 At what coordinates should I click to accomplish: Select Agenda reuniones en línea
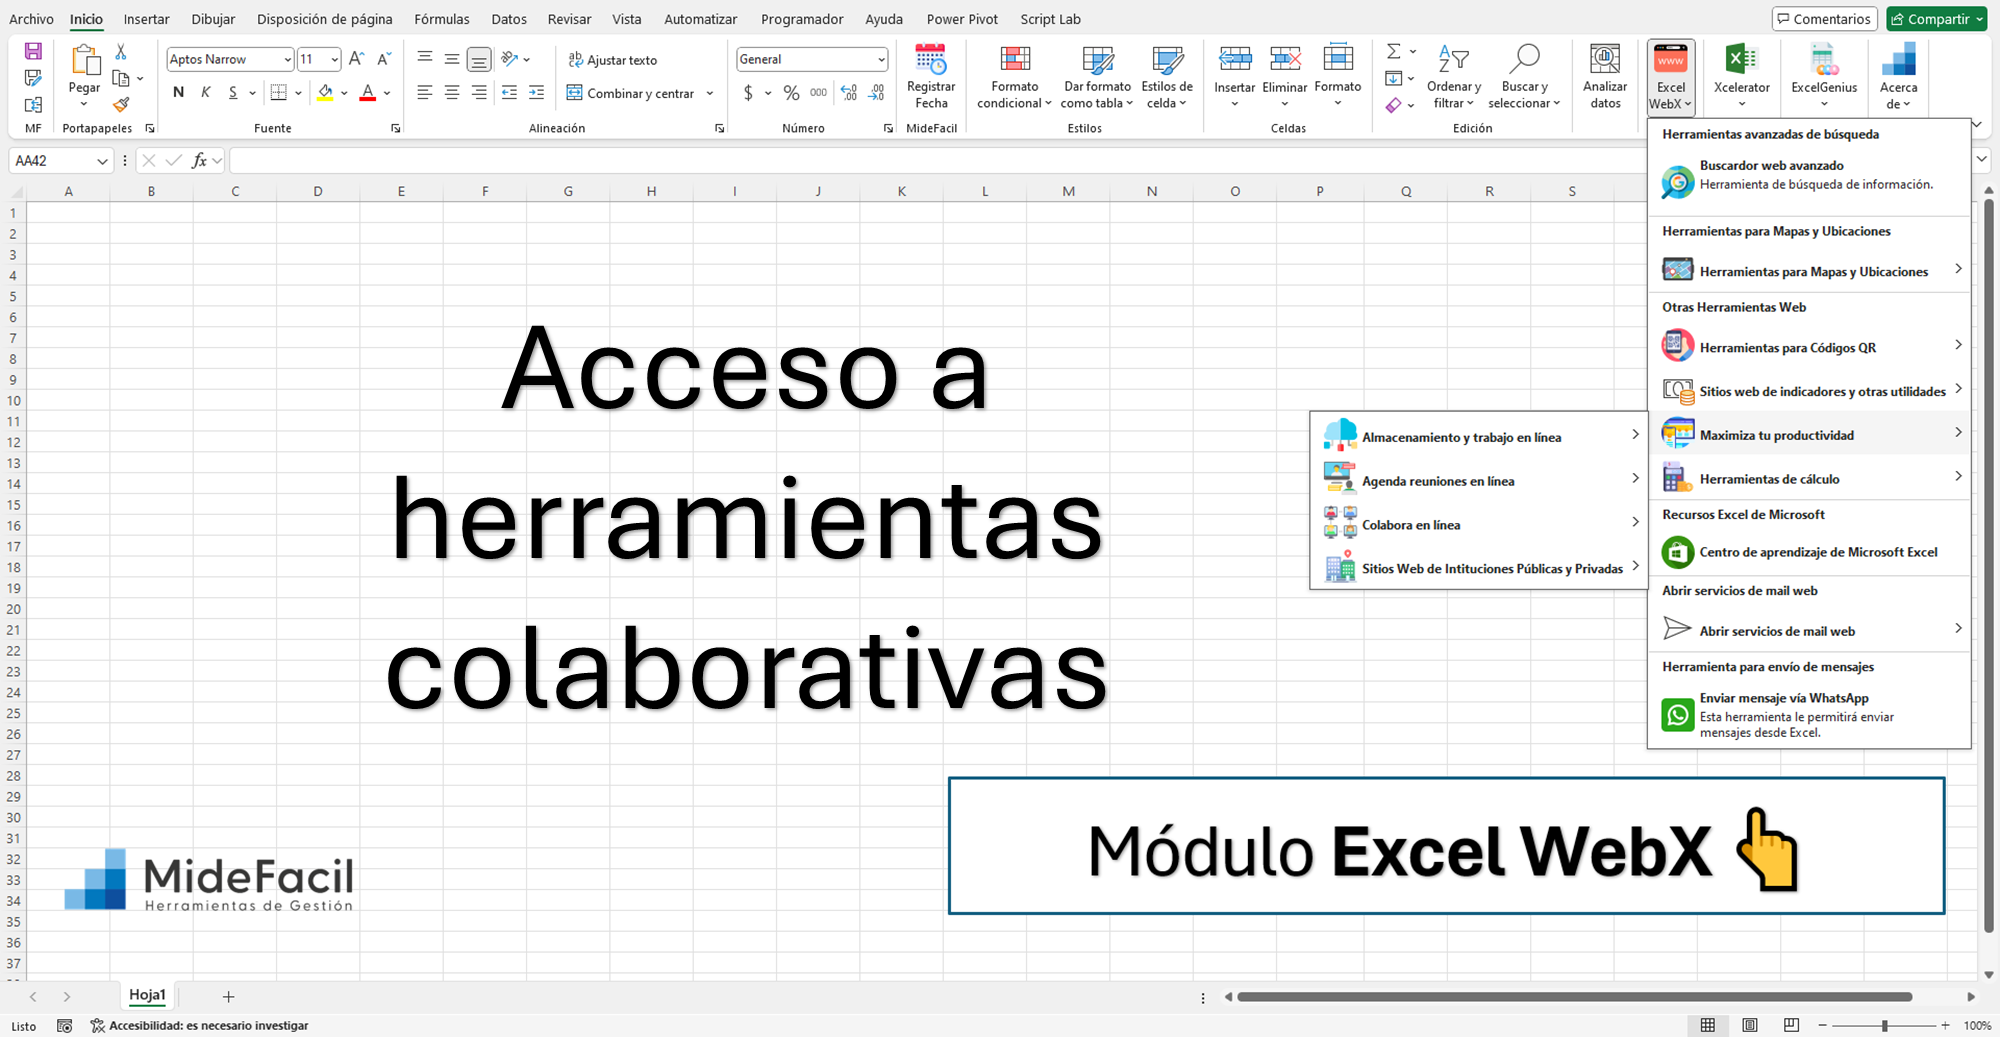click(1479, 480)
